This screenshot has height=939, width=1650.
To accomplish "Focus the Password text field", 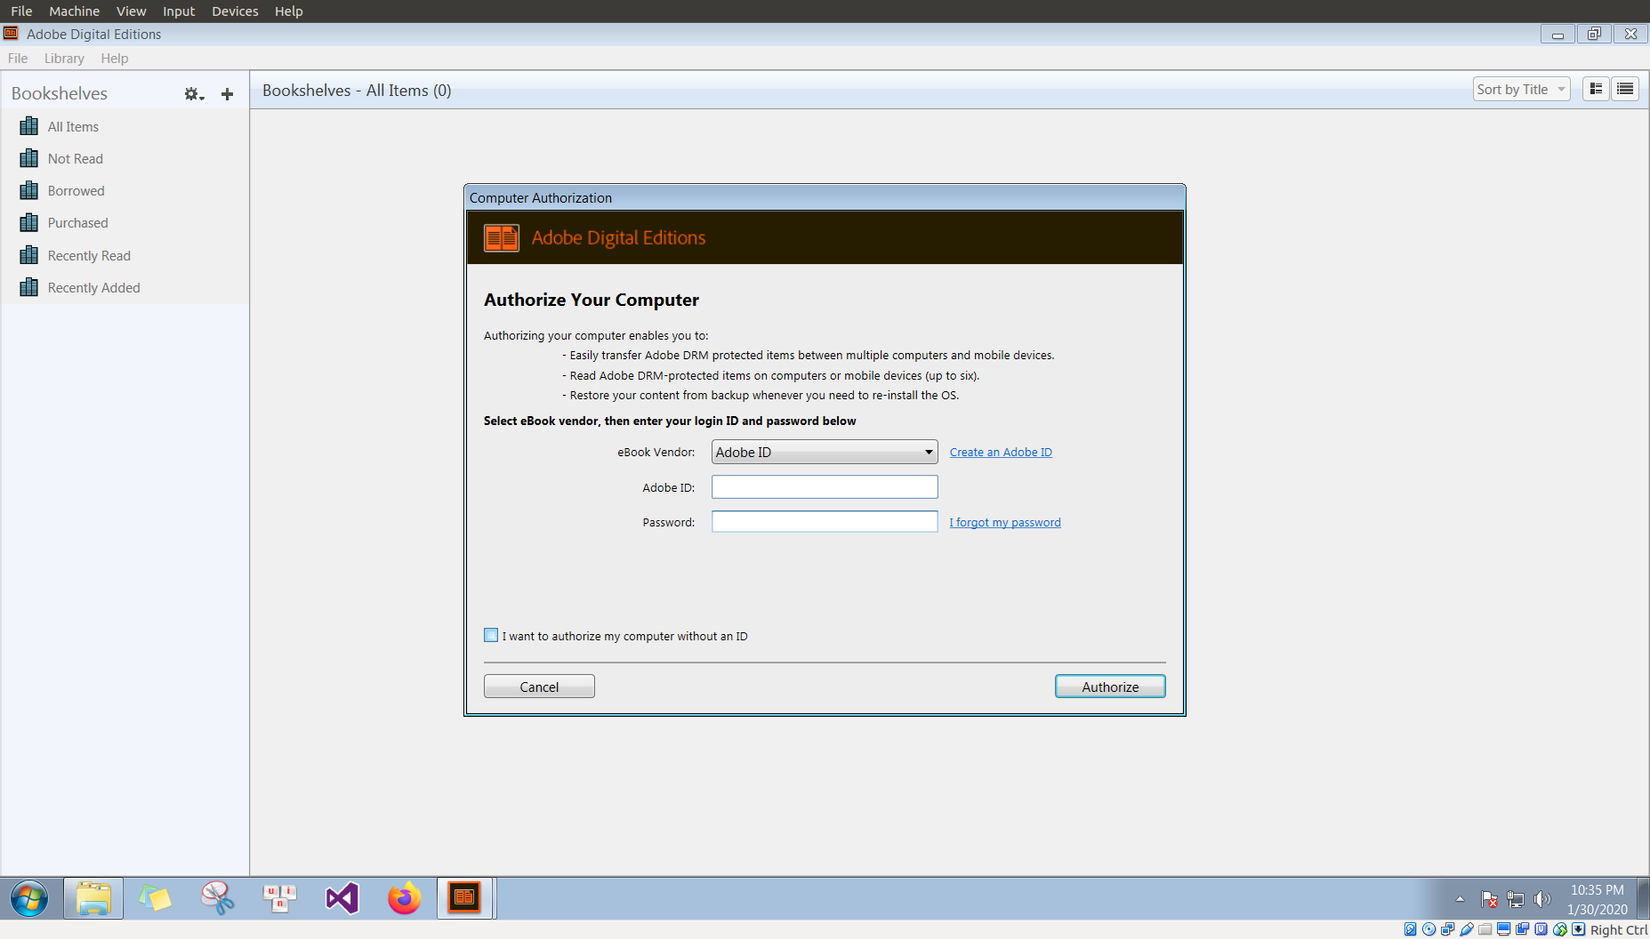I will click(824, 521).
